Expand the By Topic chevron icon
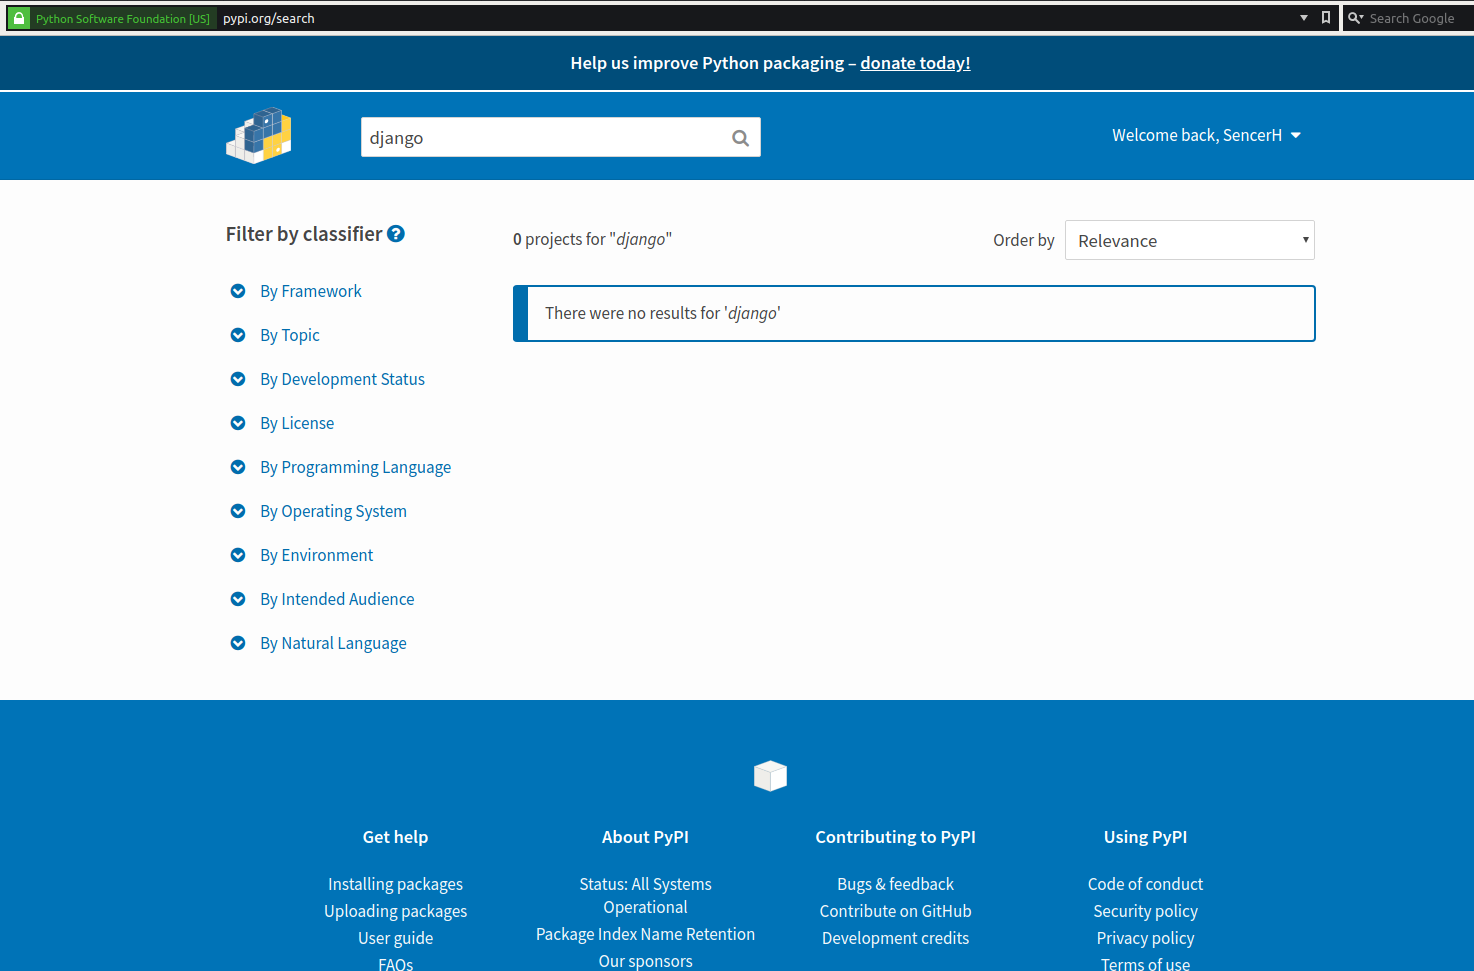Viewport: 1474px width, 971px height. (238, 335)
